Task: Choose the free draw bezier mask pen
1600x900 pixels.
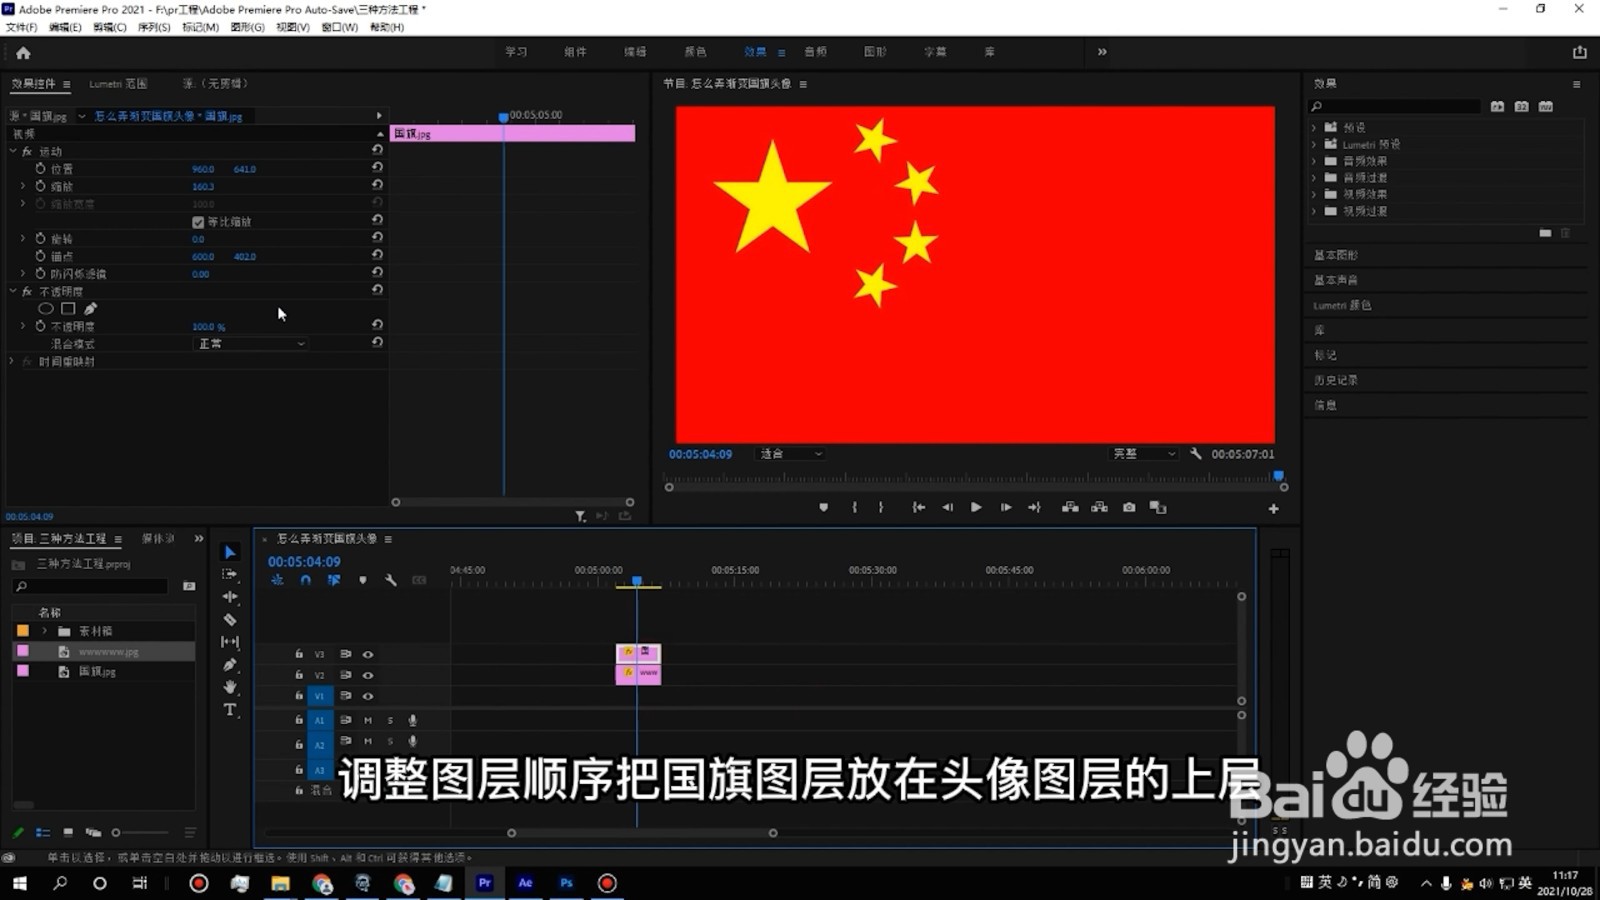Action: (90, 309)
